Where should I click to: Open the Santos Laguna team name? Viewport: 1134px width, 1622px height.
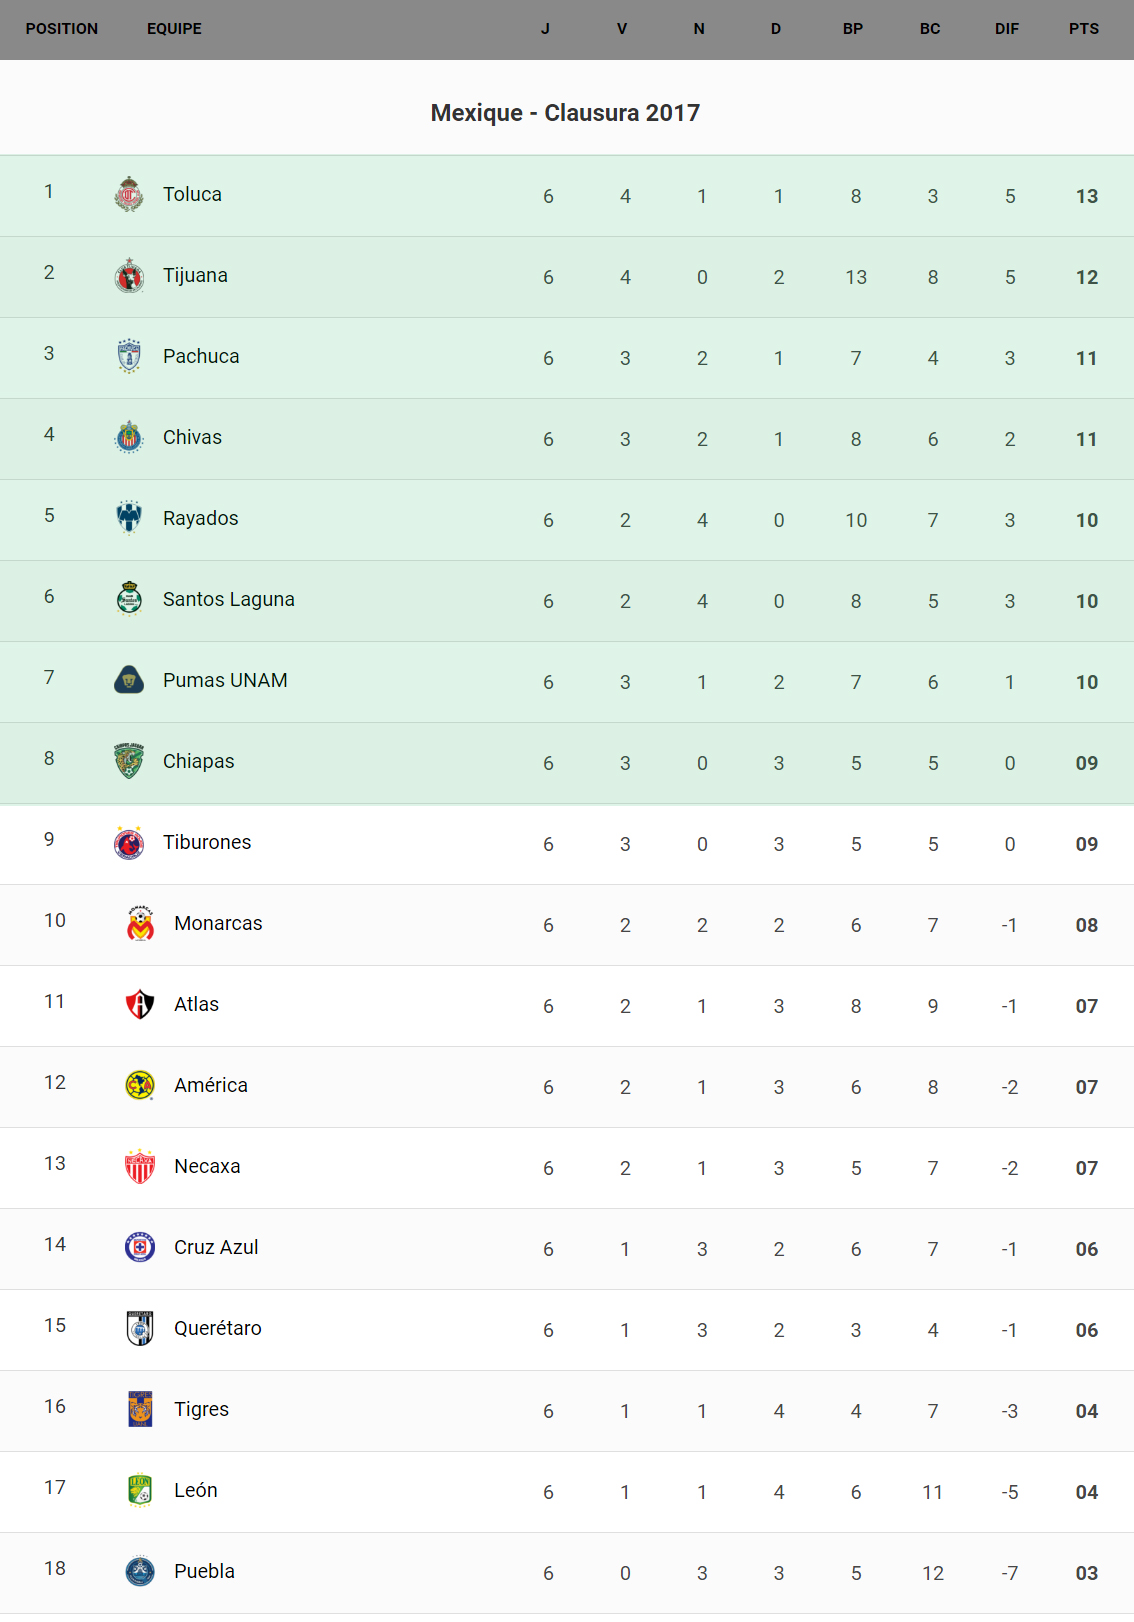point(229,599)
